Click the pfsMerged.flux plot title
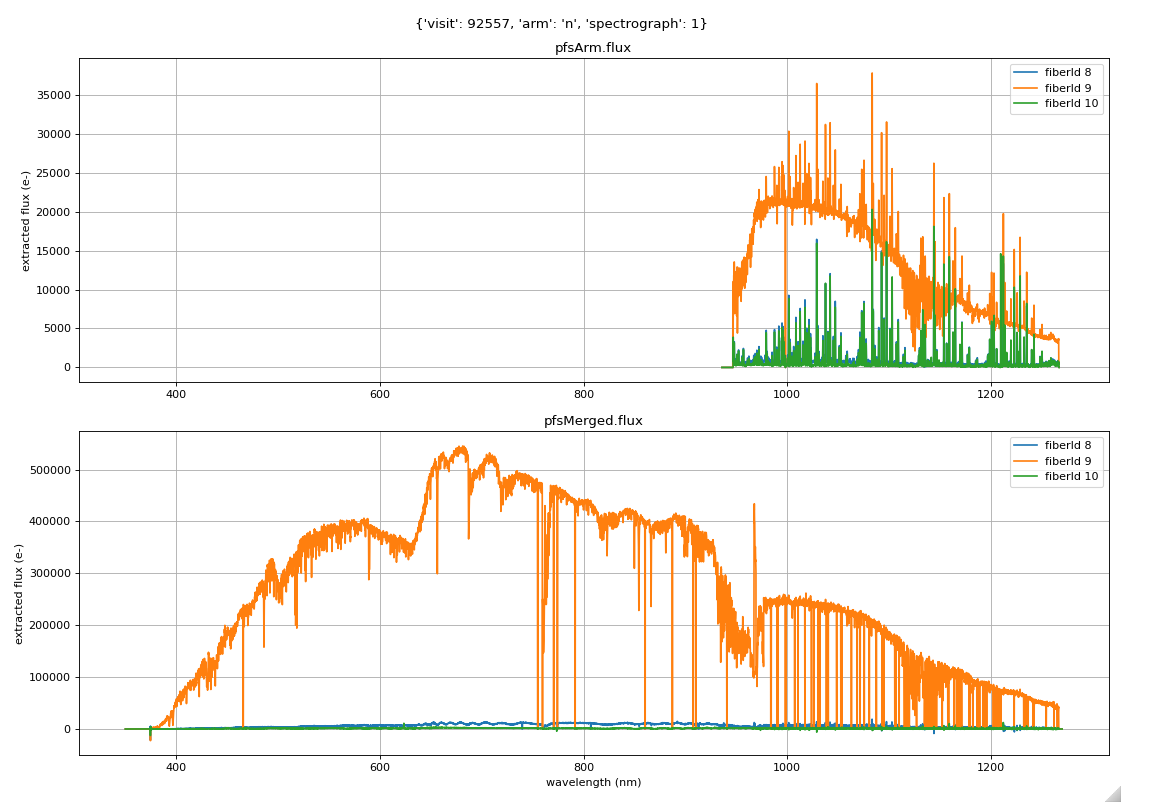Screen dimensions: 1161x802 pyautogui.click(x=593, y=421)
